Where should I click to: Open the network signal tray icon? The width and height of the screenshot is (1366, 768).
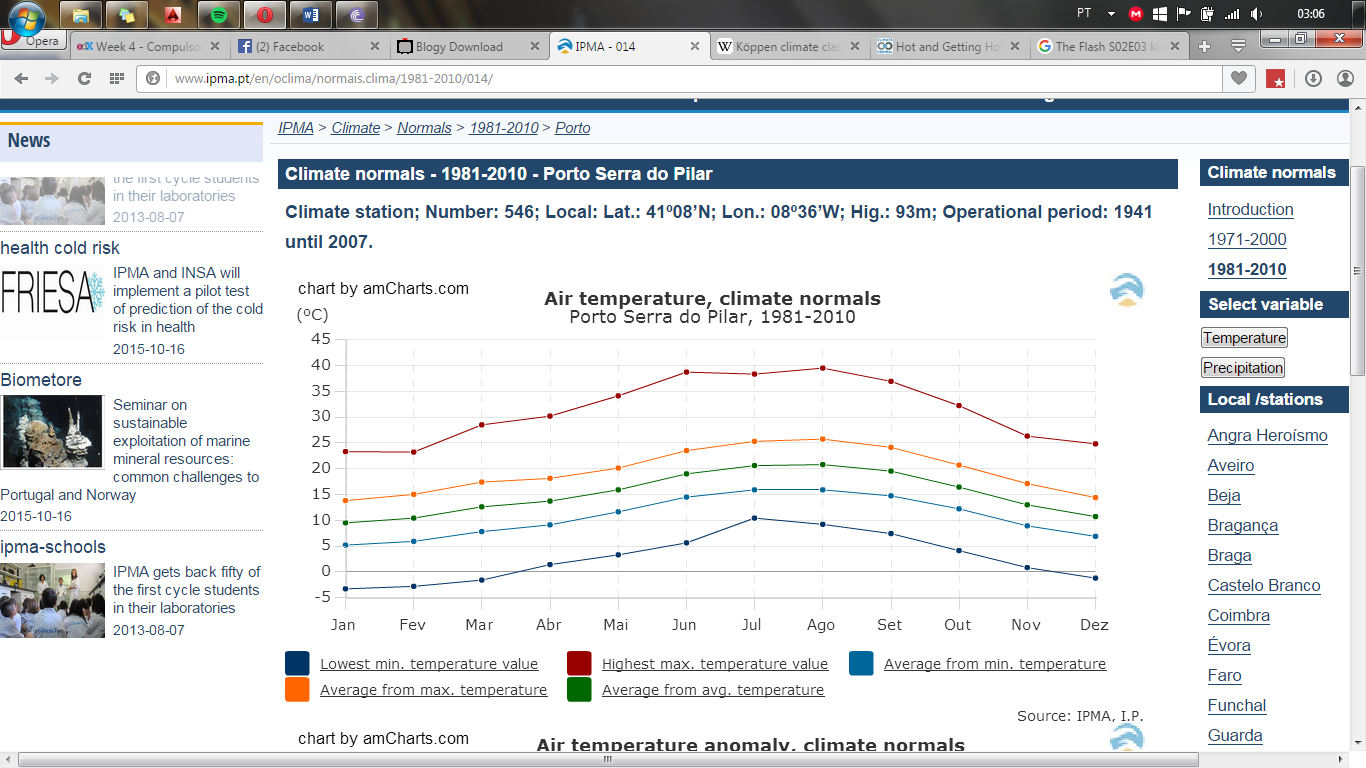(x=1232, y=14)
